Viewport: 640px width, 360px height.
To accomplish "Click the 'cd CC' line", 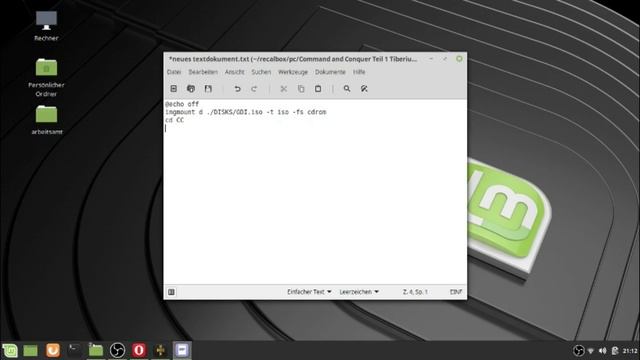I will [x=174, y=120].
